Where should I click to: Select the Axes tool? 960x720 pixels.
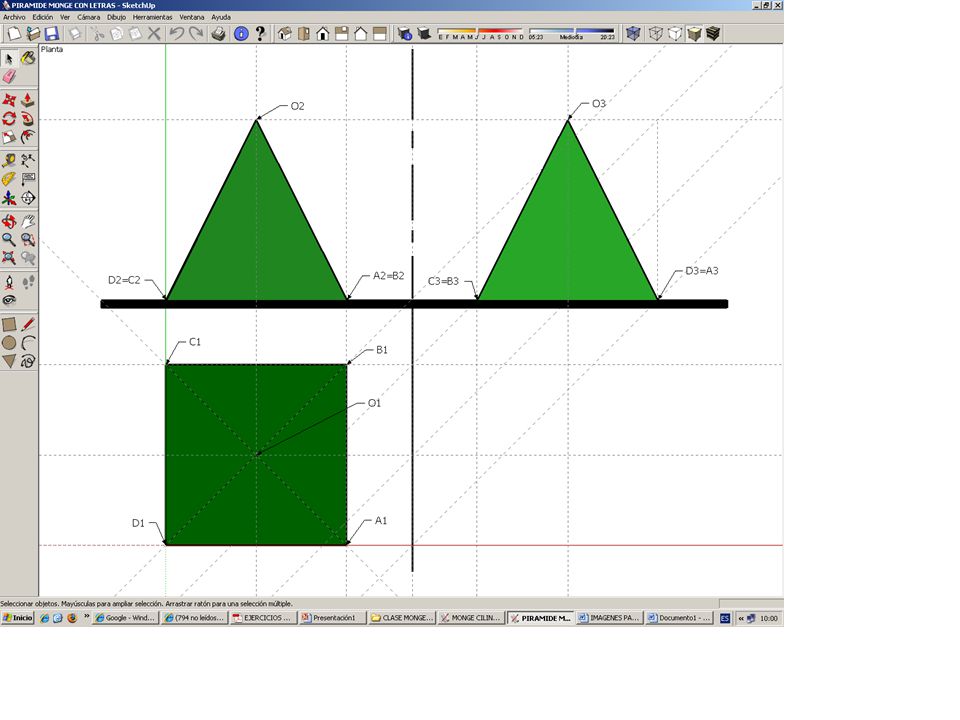9,197
